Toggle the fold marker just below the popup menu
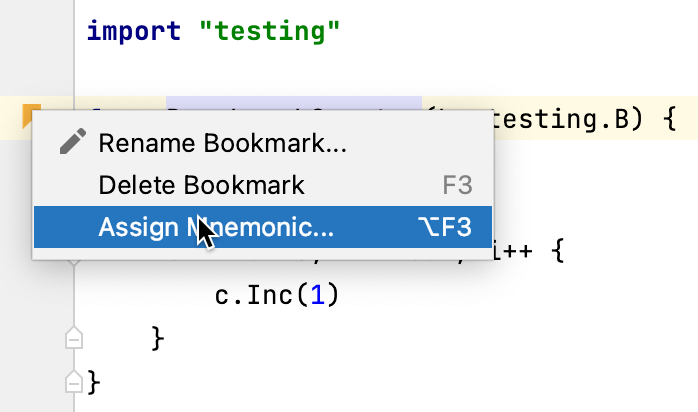Image resolution: width=698 pixels, height=412 pixels. click(x=73, y=263)
